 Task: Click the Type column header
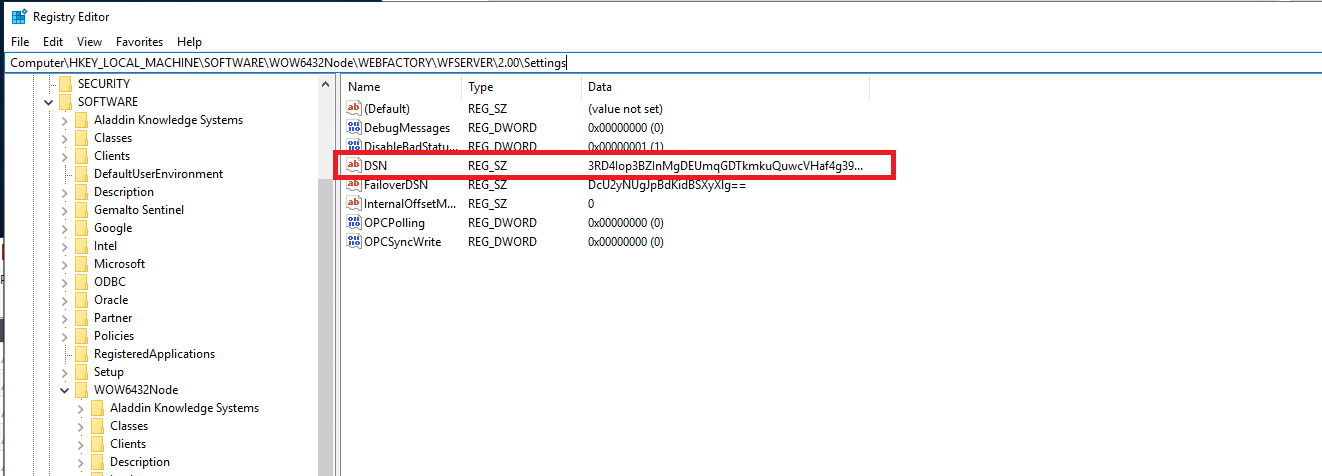[x=520, y=87]
